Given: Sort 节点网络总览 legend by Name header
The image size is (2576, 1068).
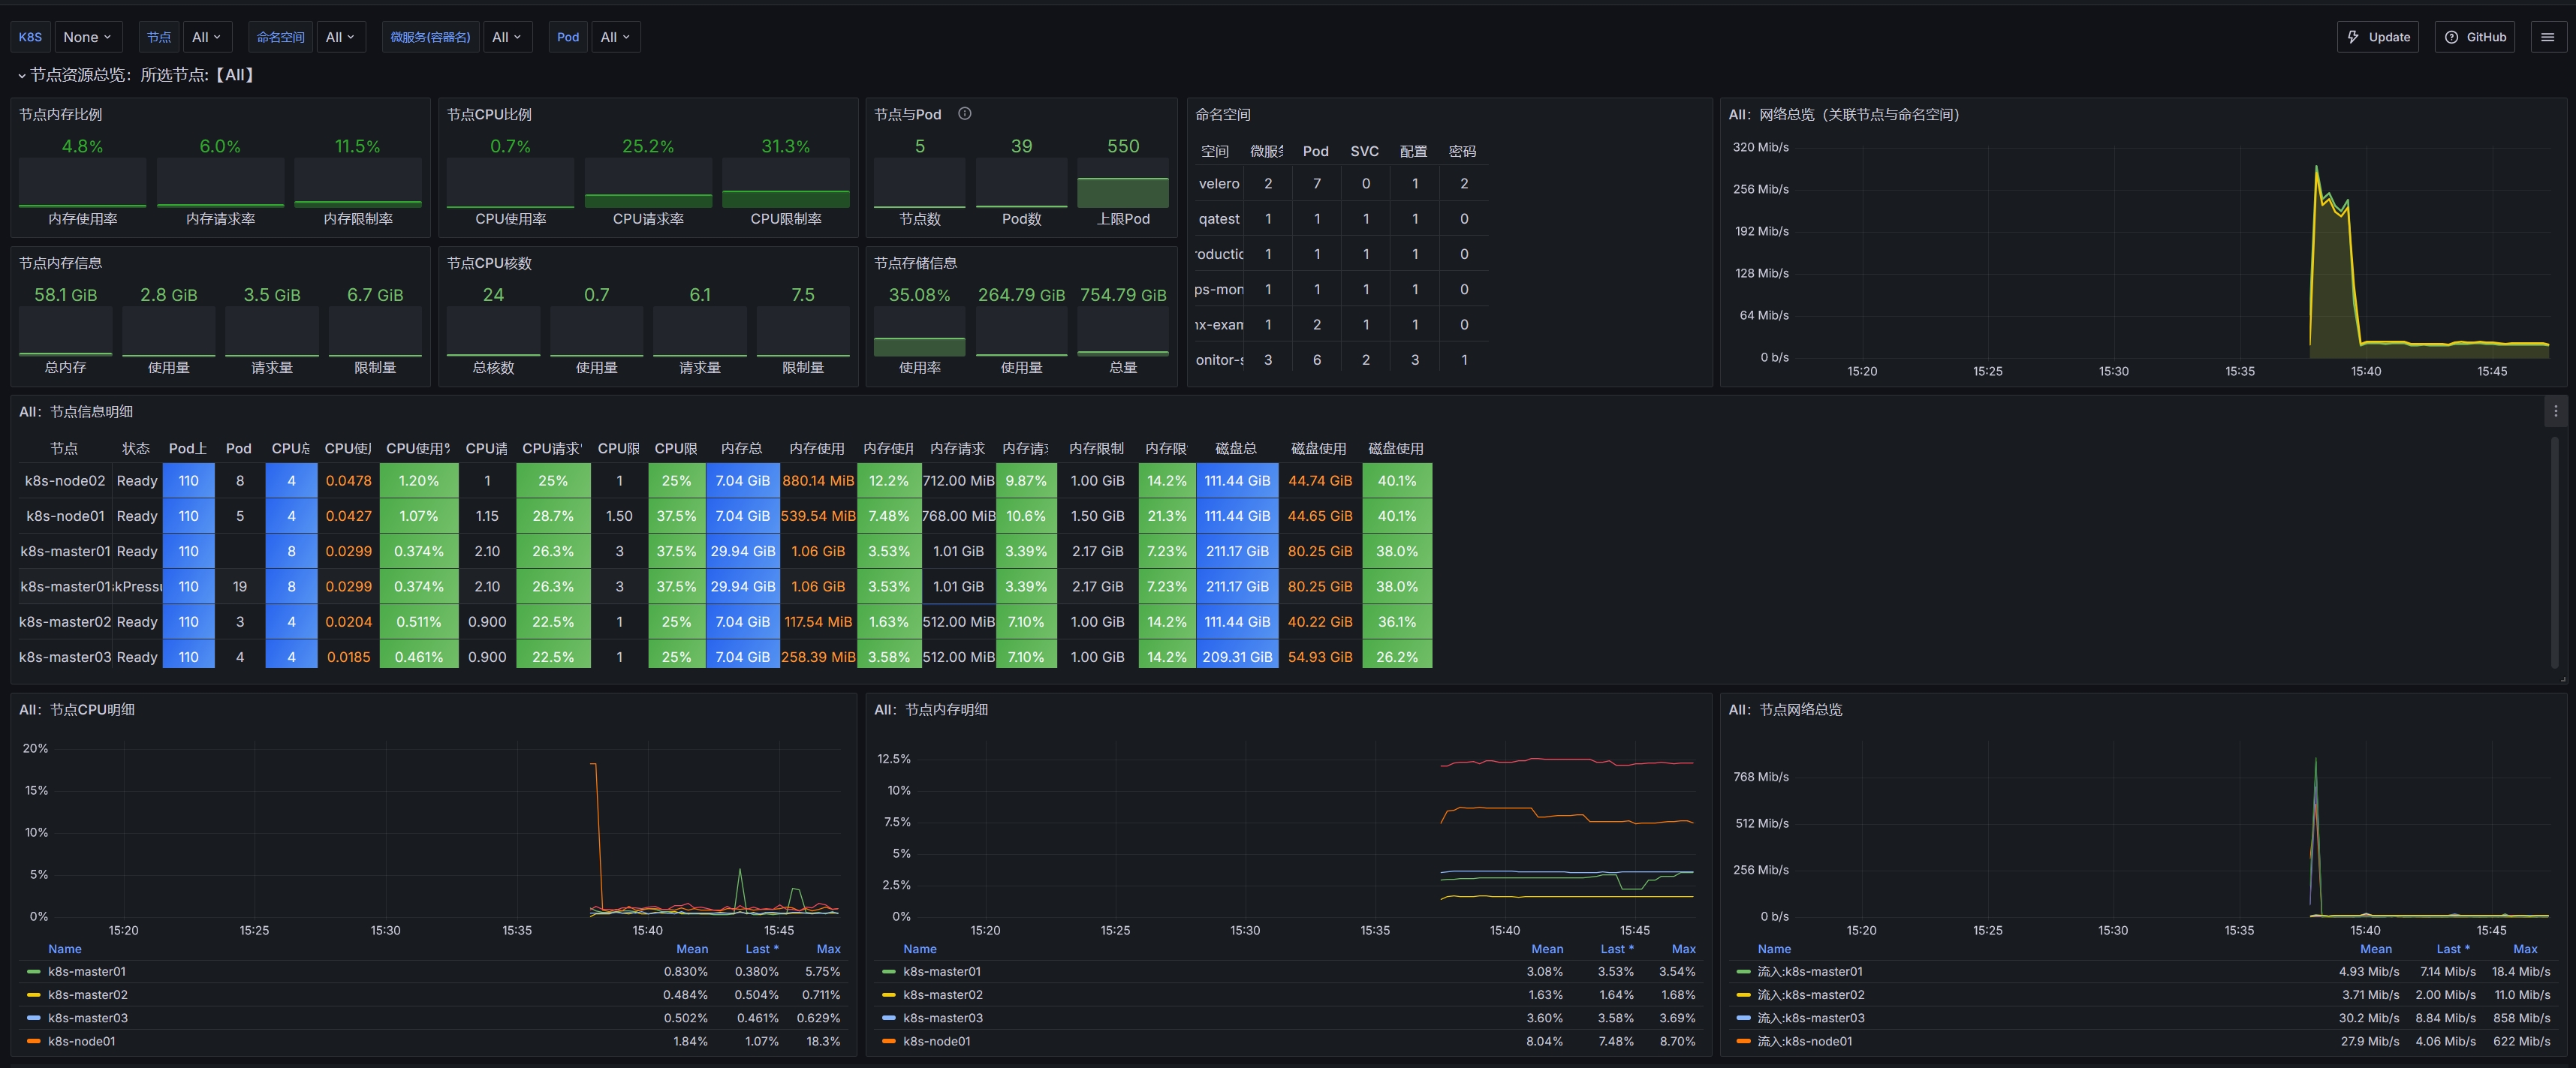Looking at the screenshot, I should click(x=1775, y=949).
